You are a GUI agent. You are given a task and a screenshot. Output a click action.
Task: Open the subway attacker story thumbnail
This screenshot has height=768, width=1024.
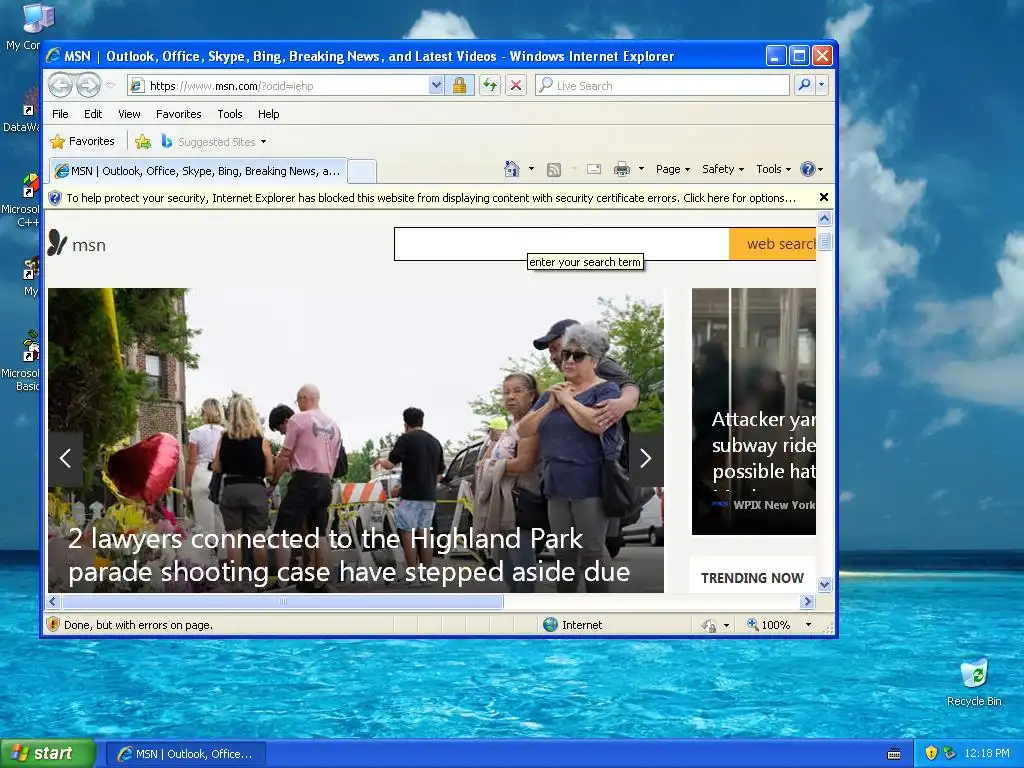click(754, 411)
